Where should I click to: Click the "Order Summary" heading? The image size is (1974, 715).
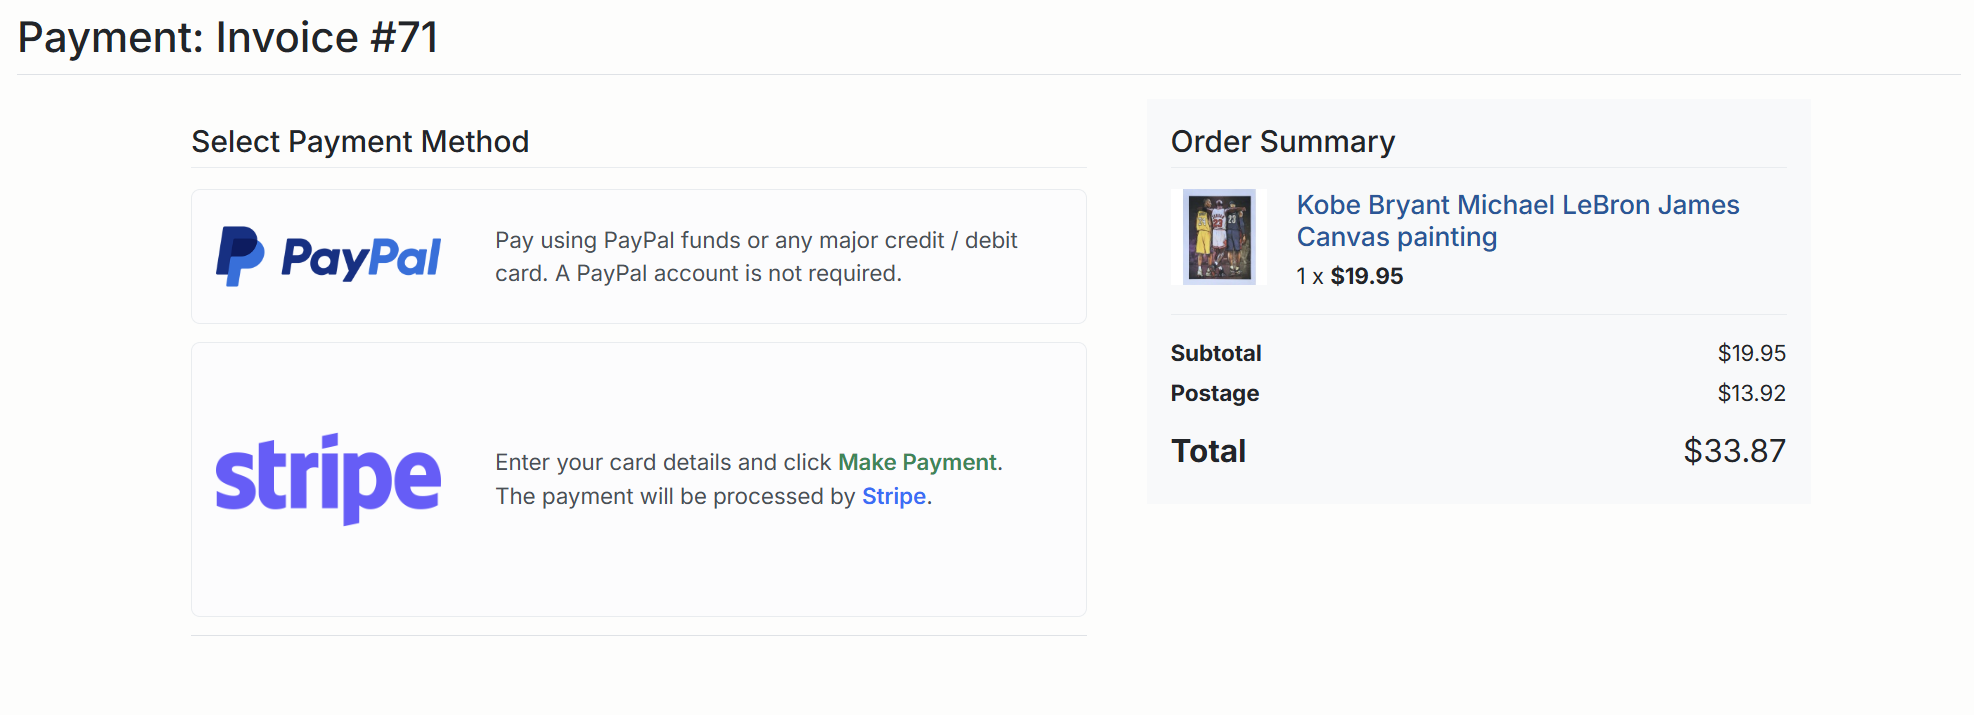pos(1283,142)
